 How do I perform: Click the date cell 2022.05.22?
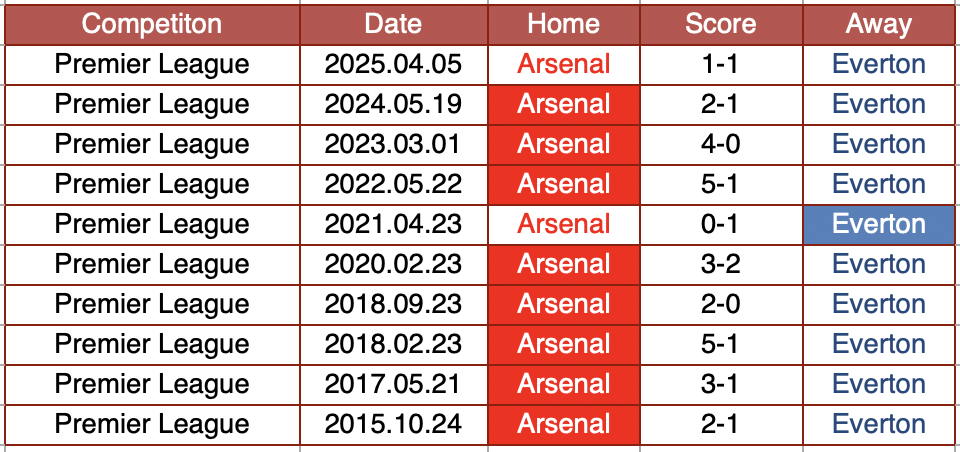click(x=393, y=184)
